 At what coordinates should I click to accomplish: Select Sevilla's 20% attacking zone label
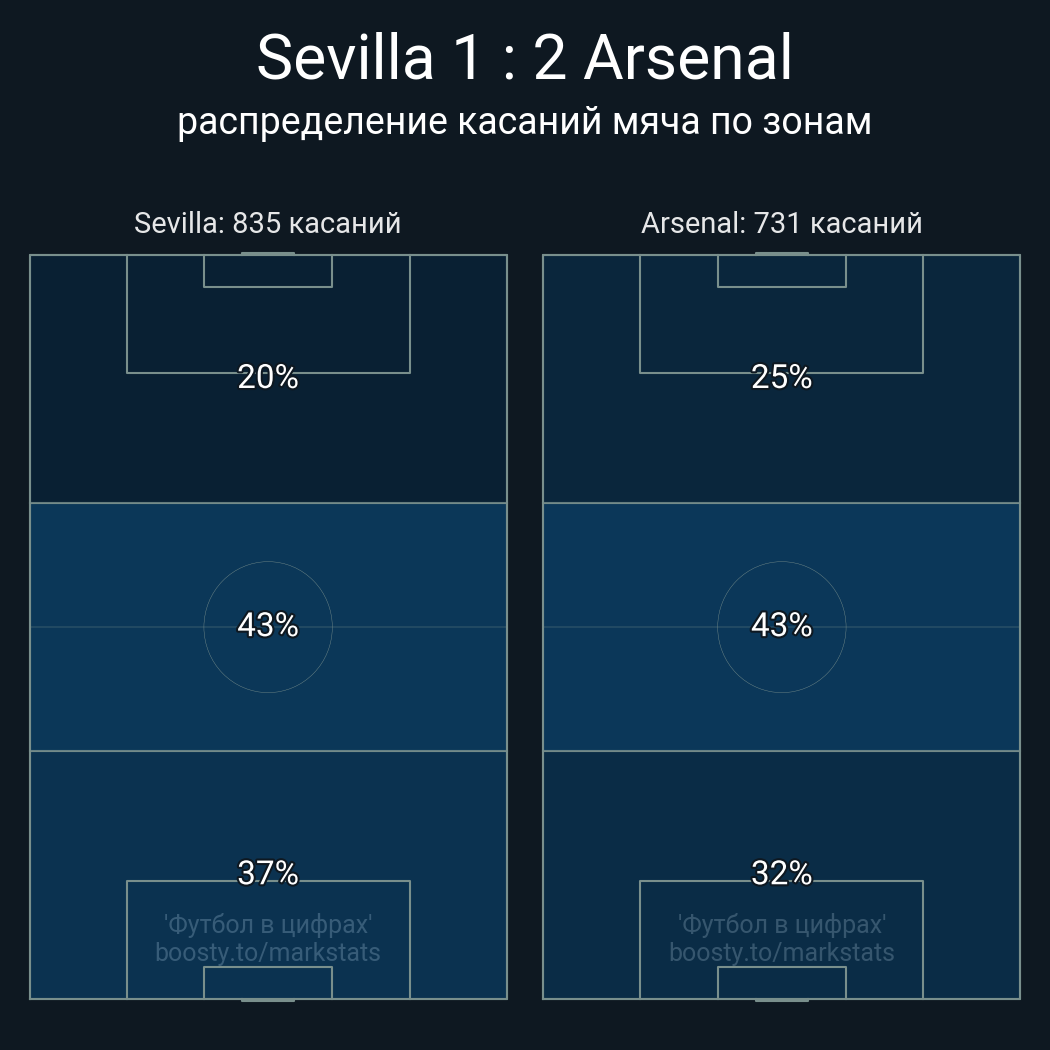point(268,377)
